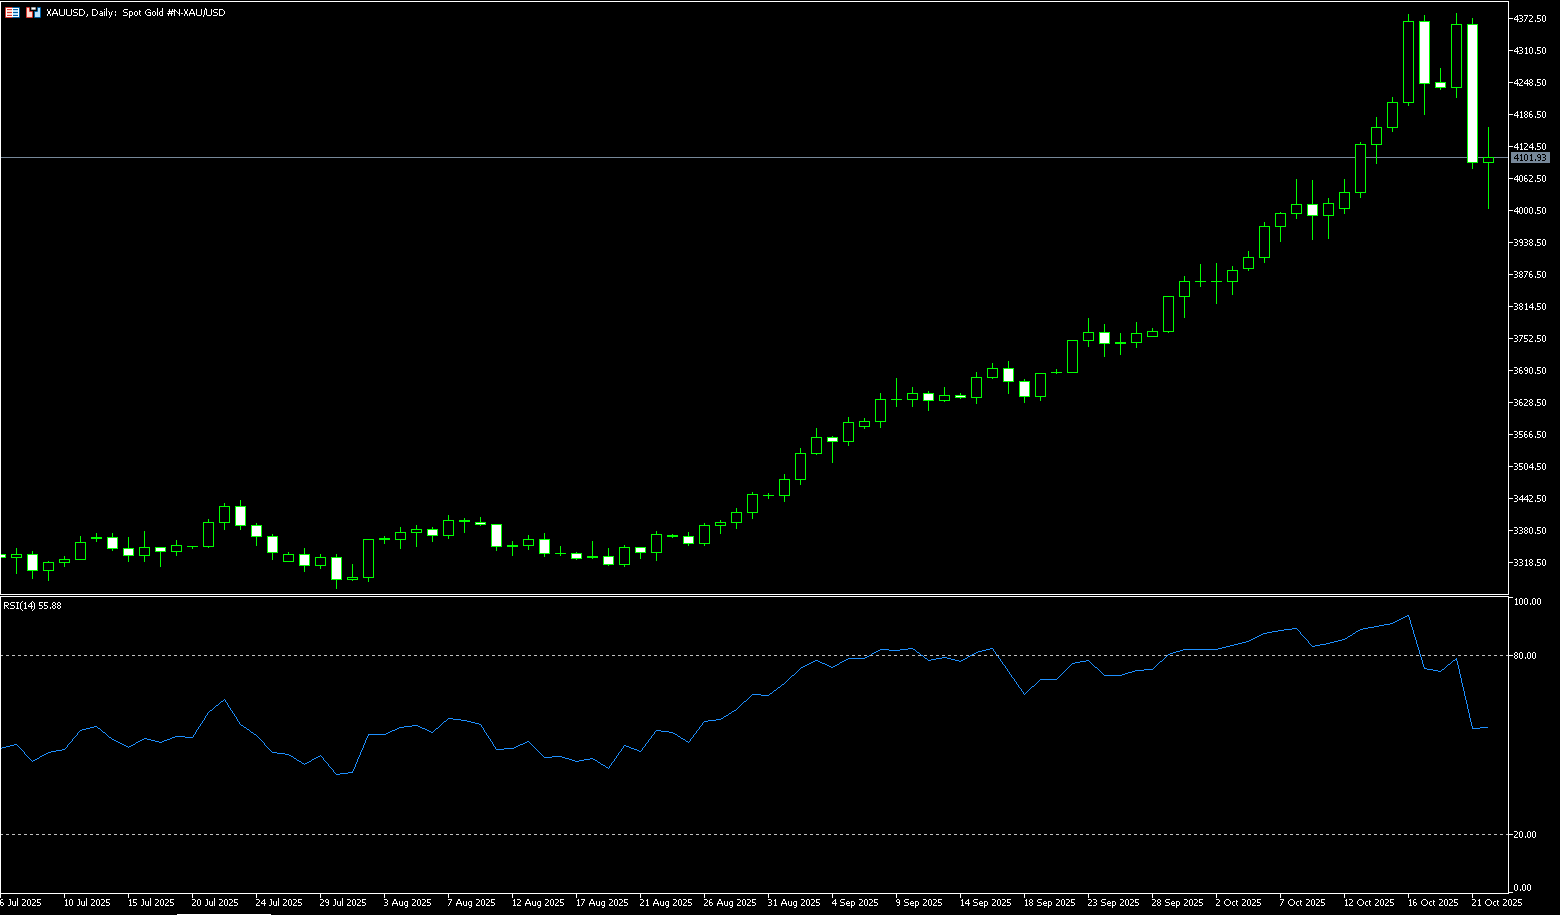Click the 80.00 level on RSI scale
Screen dimensions: 1560x915
click(1525, 656)
